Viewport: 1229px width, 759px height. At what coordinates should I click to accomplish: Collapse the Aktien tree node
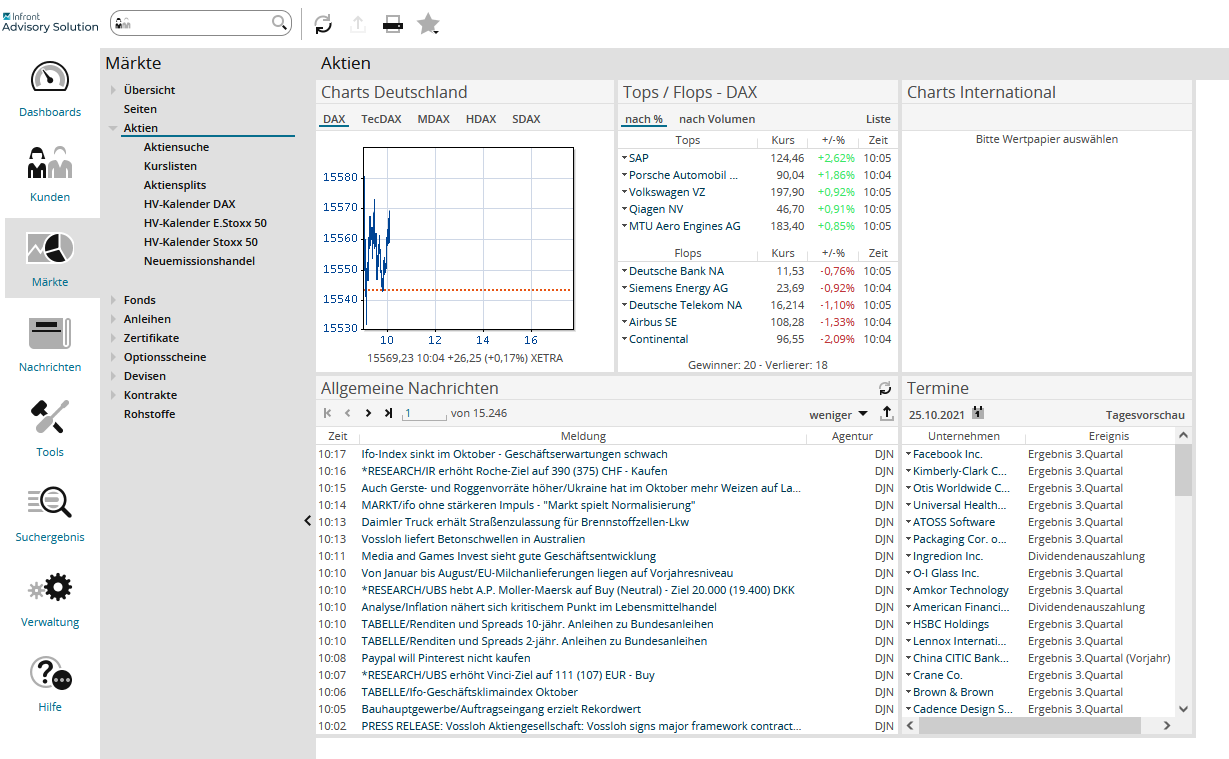tap(114, 129)
